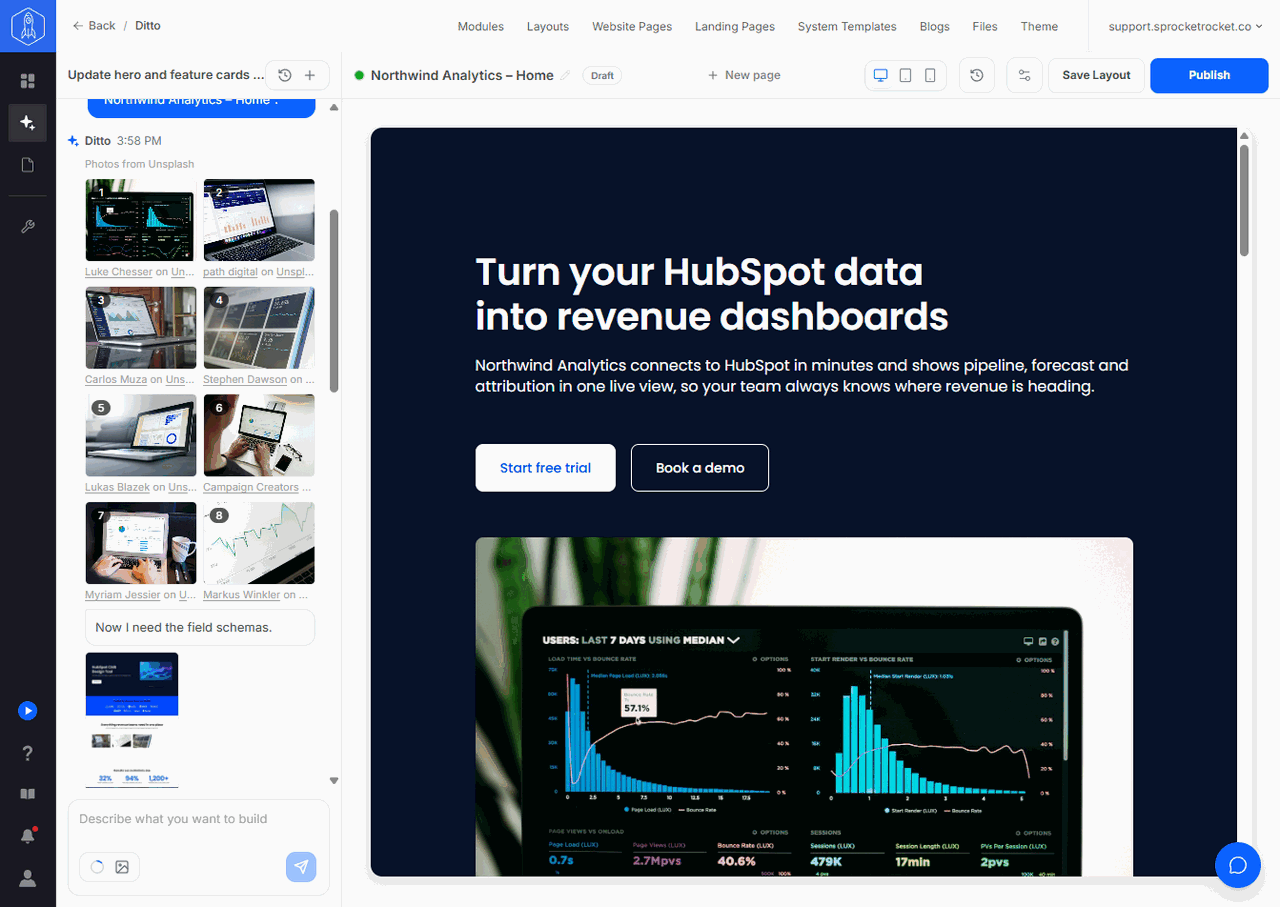Select Unsplash photo number 5
This screenshot has width=1280, height=907.
point(141,435)
